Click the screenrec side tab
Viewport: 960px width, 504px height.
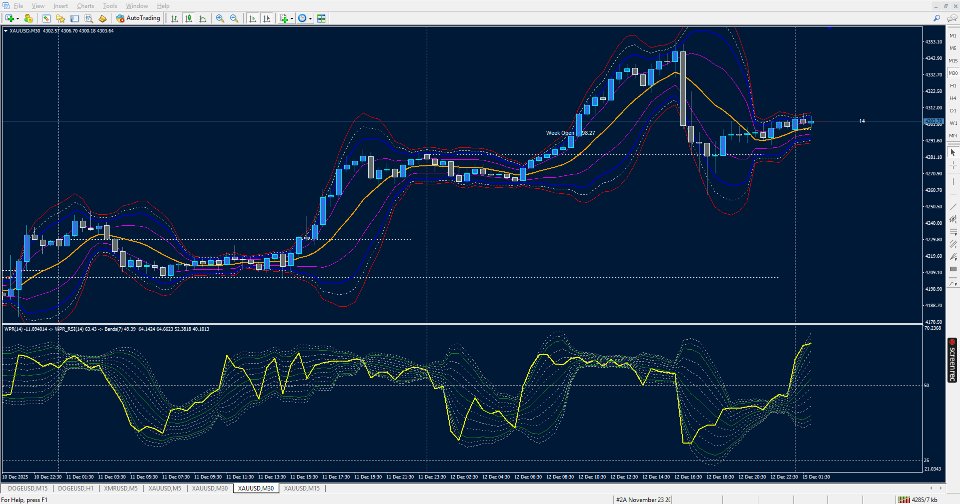pos(952,359)
